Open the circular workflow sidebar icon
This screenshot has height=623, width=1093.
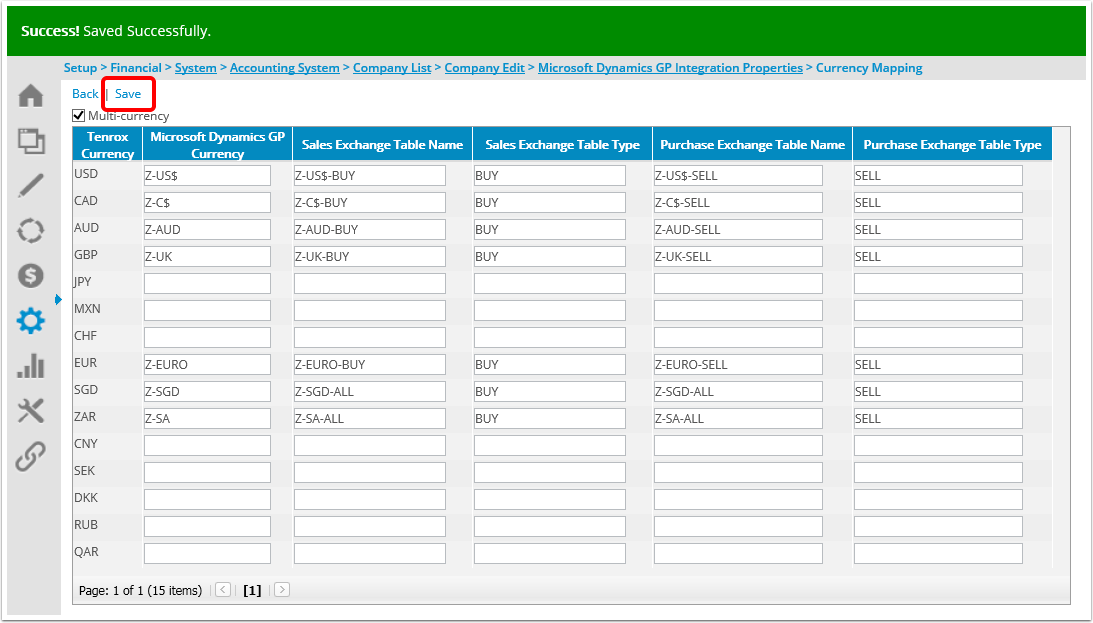pyautogui.click(x=31, y=231)
